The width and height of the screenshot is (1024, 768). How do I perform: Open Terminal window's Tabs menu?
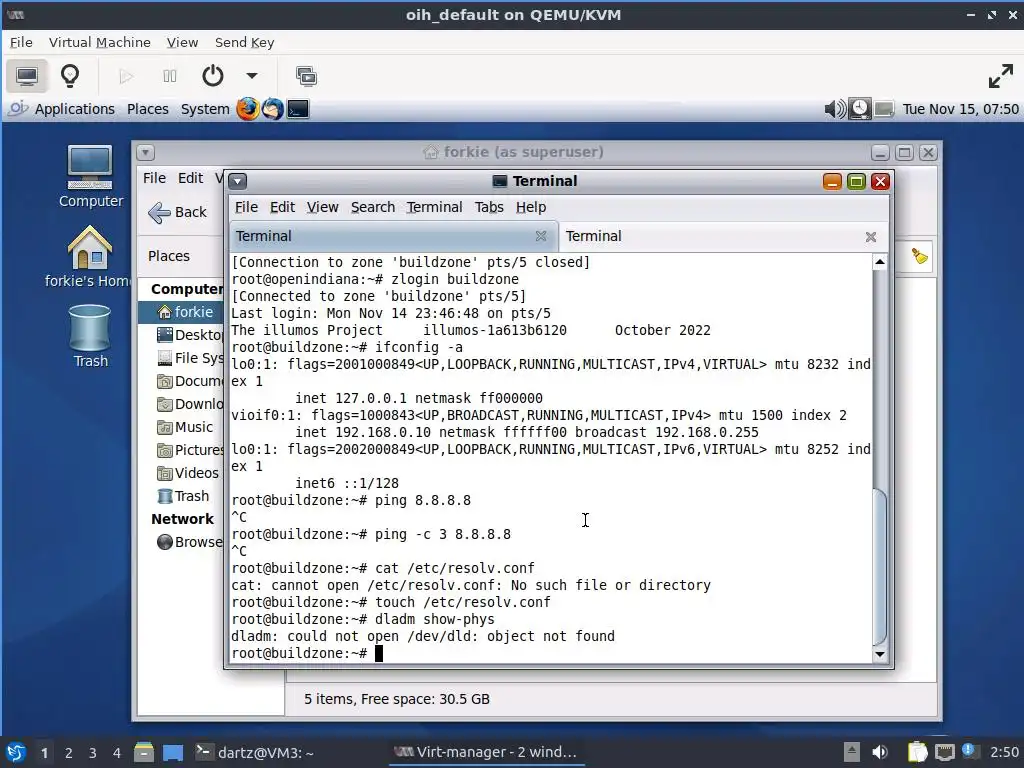tap(489, 207)
